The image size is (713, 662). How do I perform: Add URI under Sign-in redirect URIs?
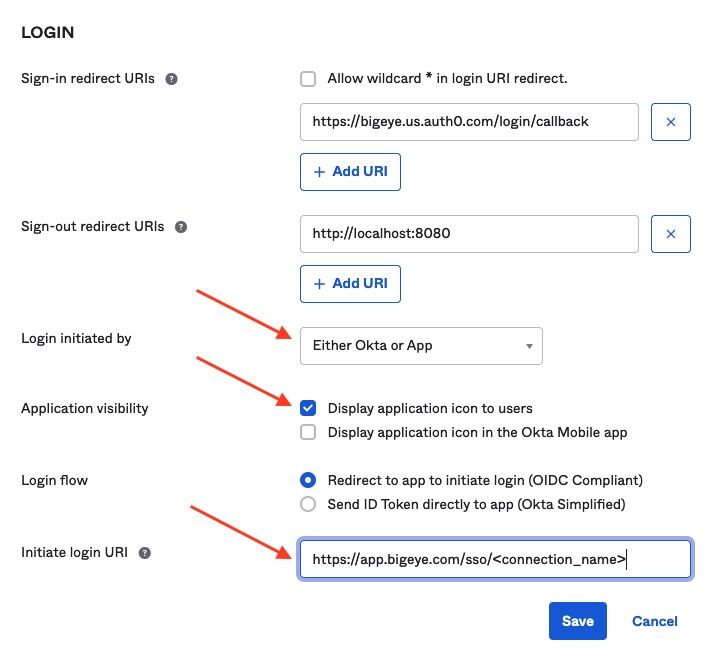coord(350,172)
